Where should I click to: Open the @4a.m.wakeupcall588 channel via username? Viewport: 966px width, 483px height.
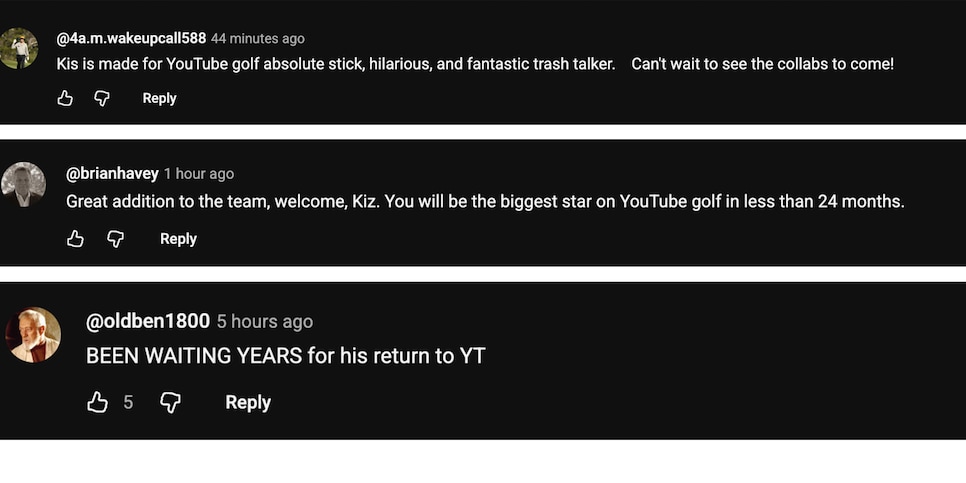[x=131, y=38]
